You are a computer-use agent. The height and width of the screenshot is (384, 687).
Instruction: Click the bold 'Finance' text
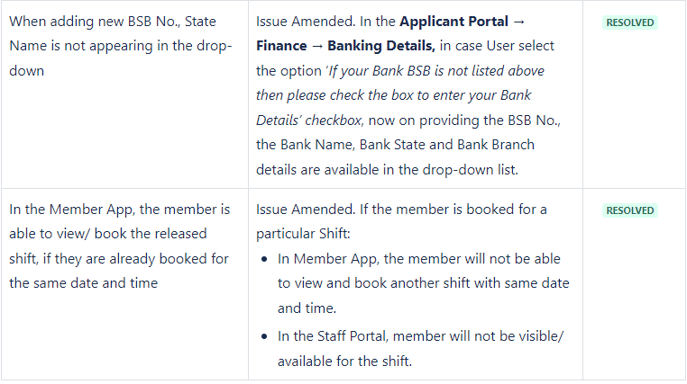281,46
